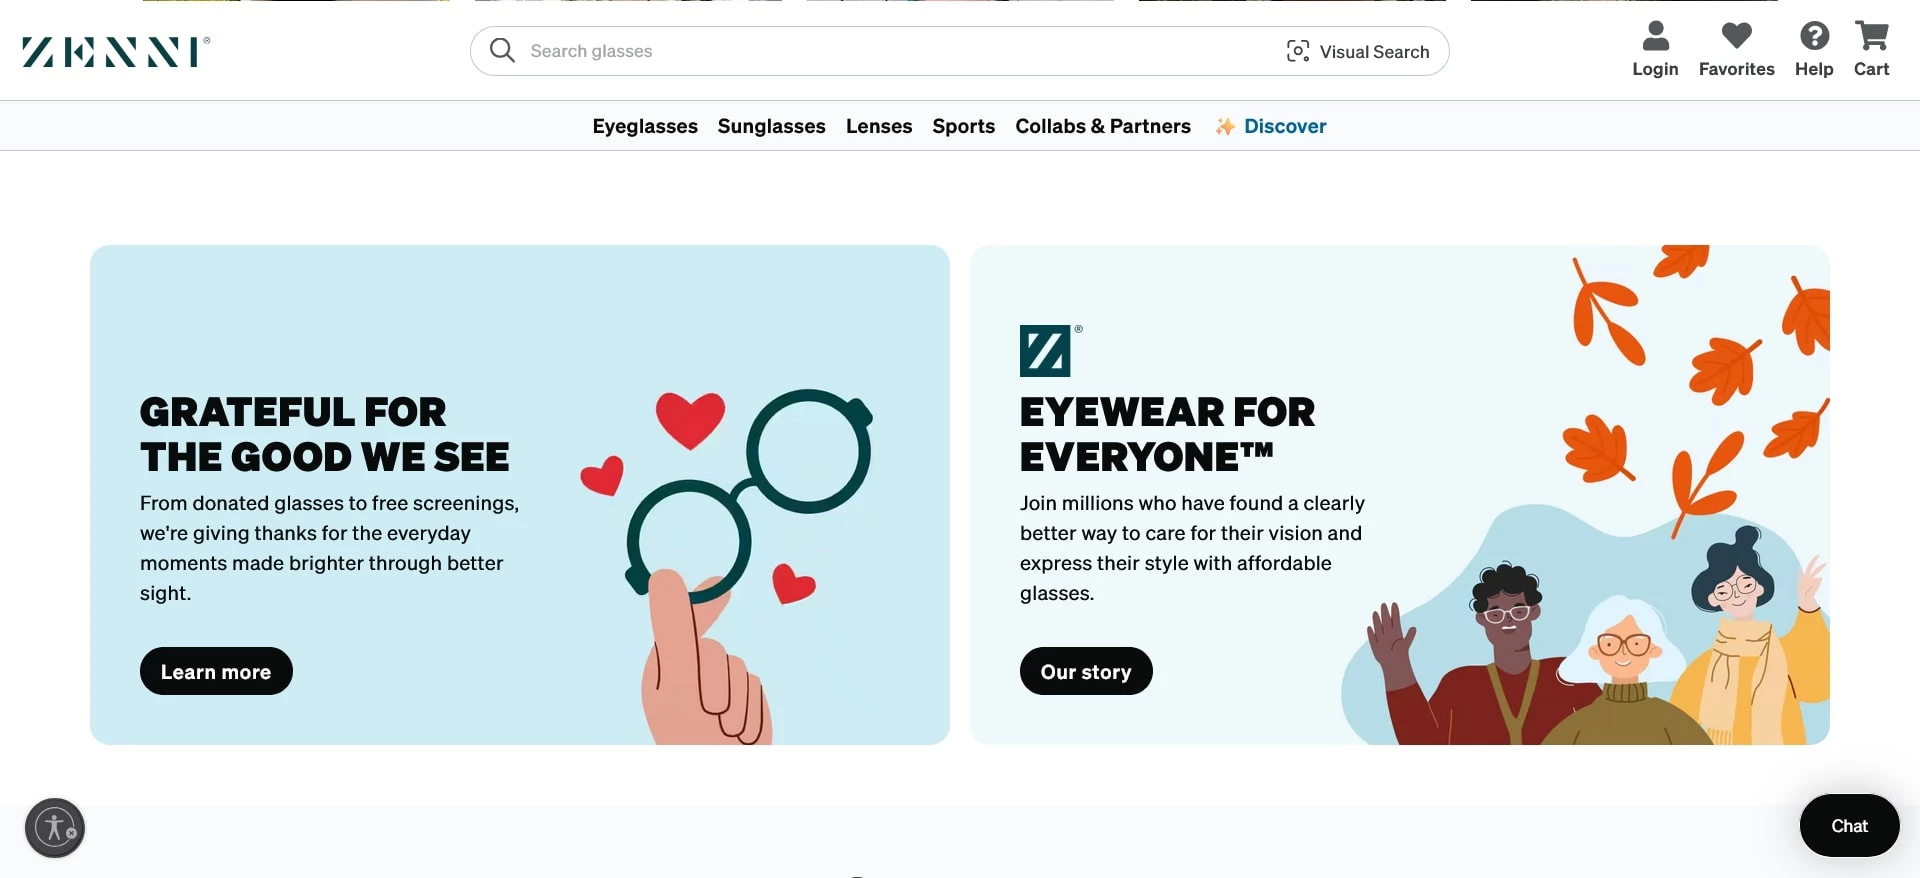The height and width of the screenshot is (878, 1920).
Task: Open the Lenses menu
Action: click(x=879, y=126)
